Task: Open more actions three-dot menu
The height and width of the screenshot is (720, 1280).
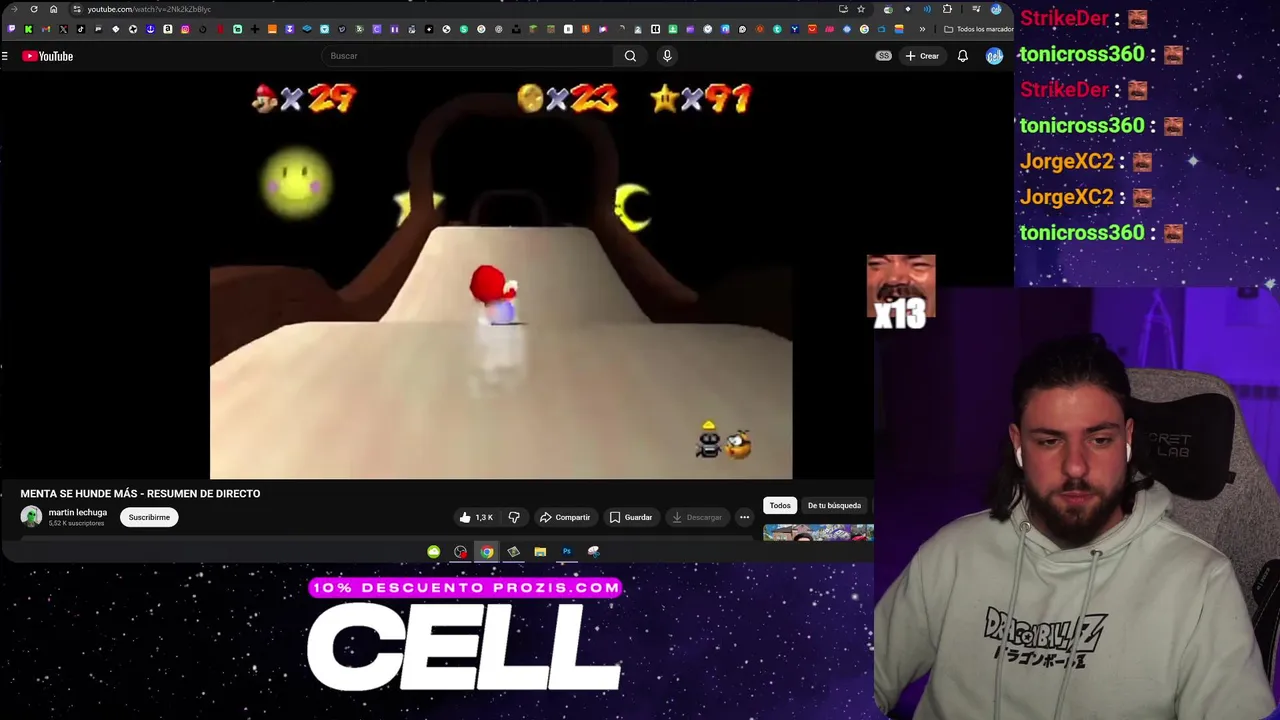Action: click(x=744, y=517)
